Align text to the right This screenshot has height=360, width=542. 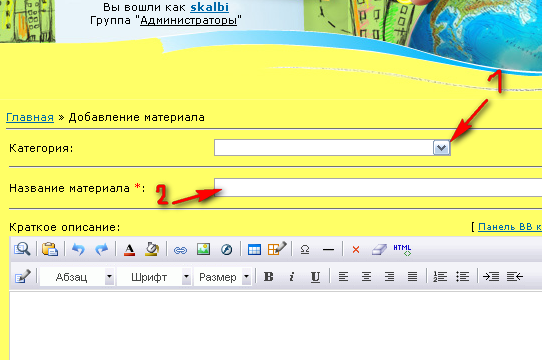coord(390,277)
